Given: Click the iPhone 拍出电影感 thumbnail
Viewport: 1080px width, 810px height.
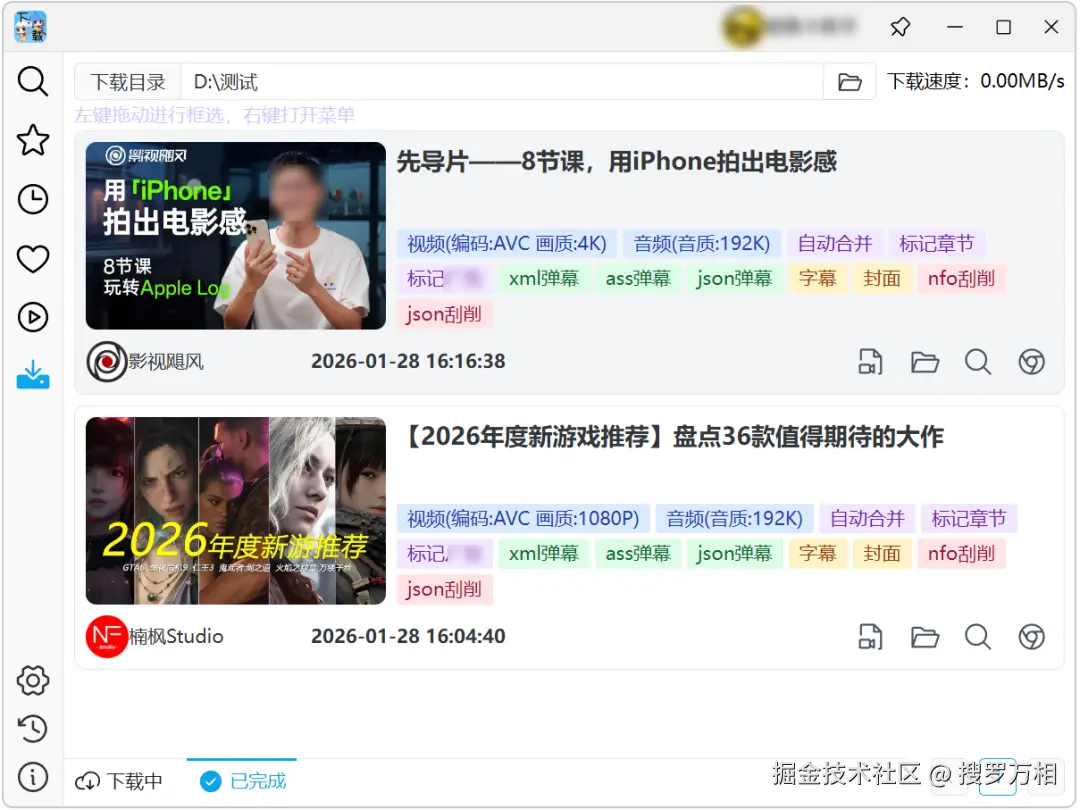Looking at the screenshot, I should pyautogui.click(x=236, y=236).
